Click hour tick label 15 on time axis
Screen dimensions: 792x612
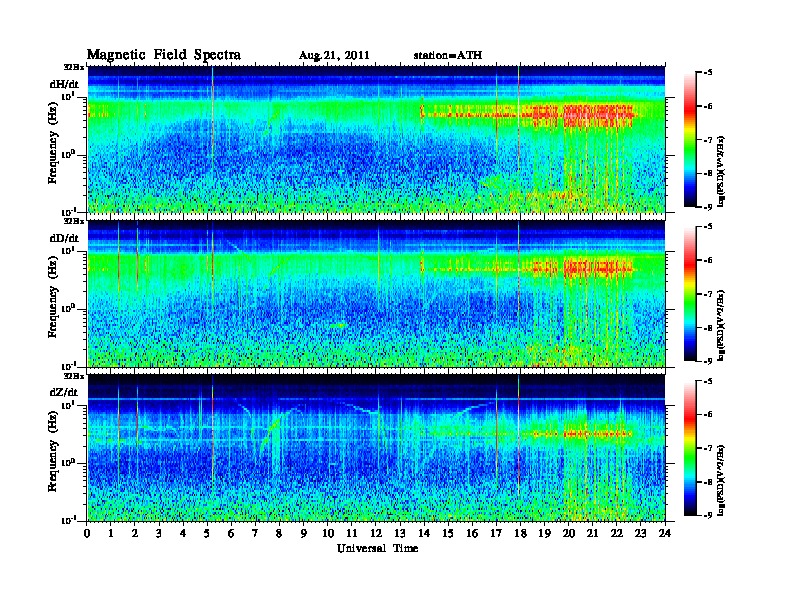click(x=448, y=533)
